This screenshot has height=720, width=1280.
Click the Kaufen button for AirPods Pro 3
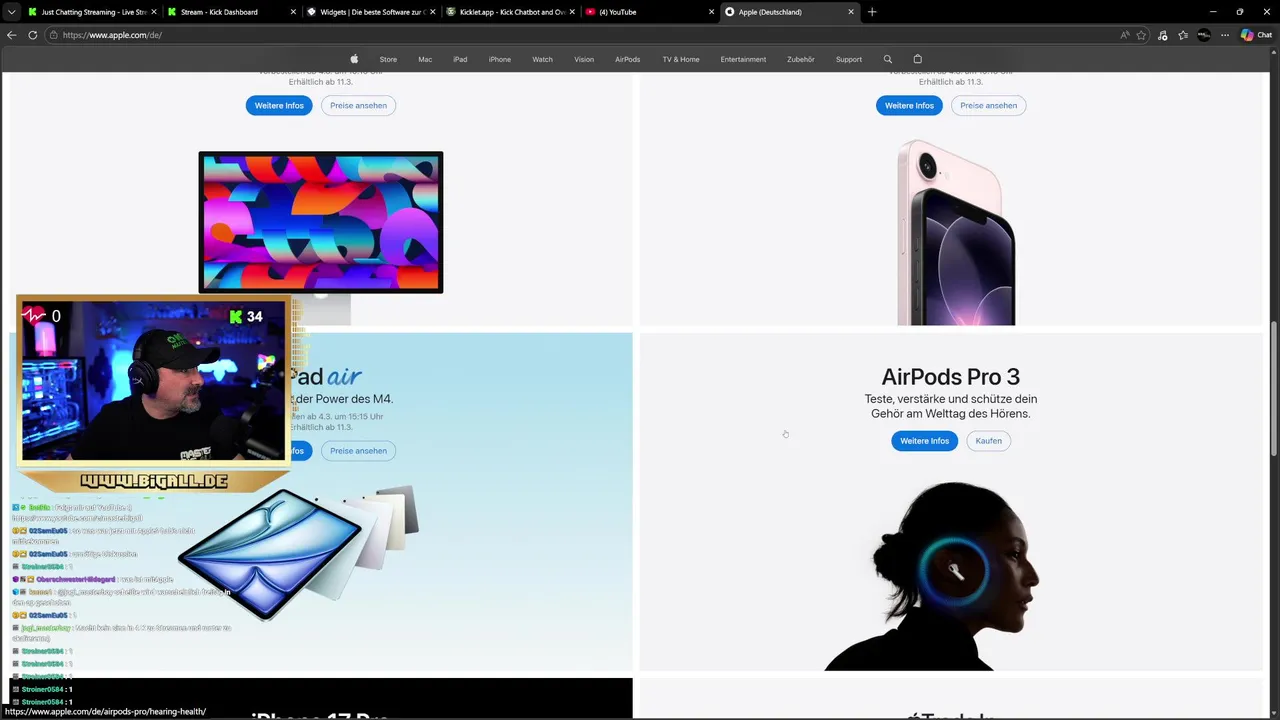(988, 440)
